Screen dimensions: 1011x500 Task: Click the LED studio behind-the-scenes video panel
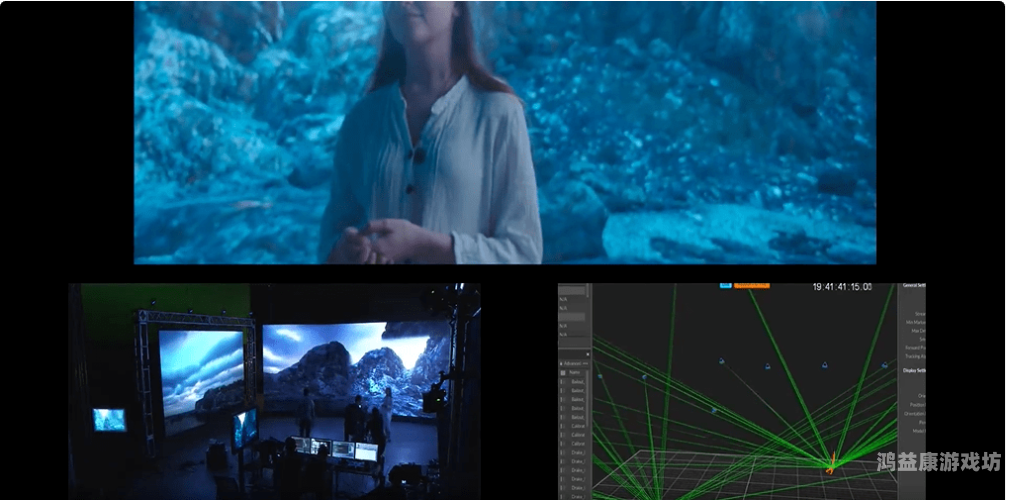(x=275, y=391)
